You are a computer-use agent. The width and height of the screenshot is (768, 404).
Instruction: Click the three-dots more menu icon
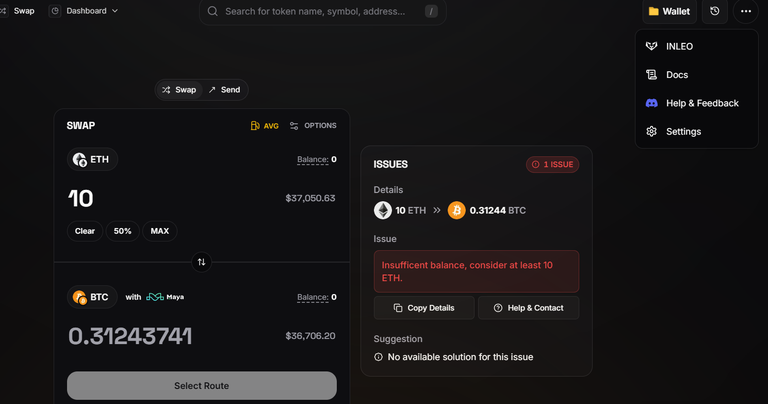(745, 11)
